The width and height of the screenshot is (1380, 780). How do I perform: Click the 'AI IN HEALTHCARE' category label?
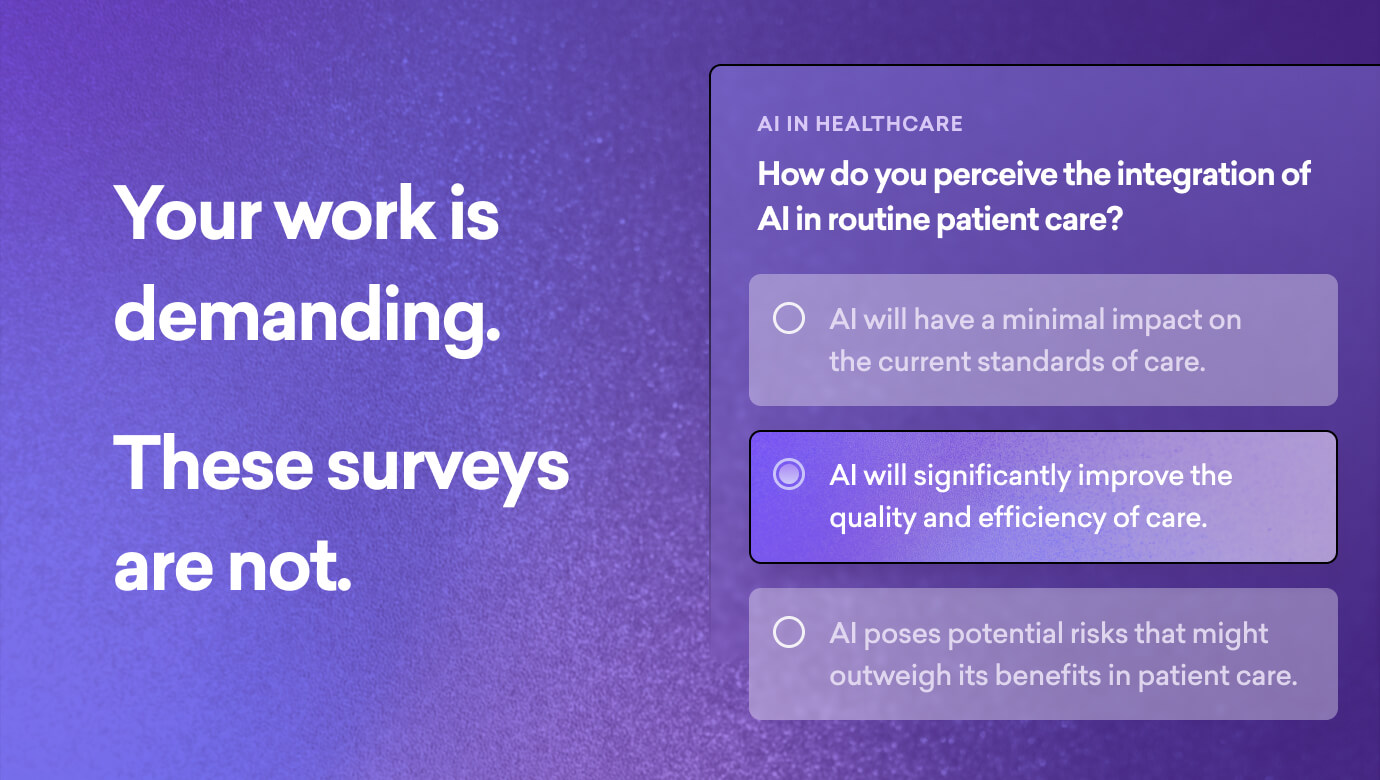pos(860,124)
